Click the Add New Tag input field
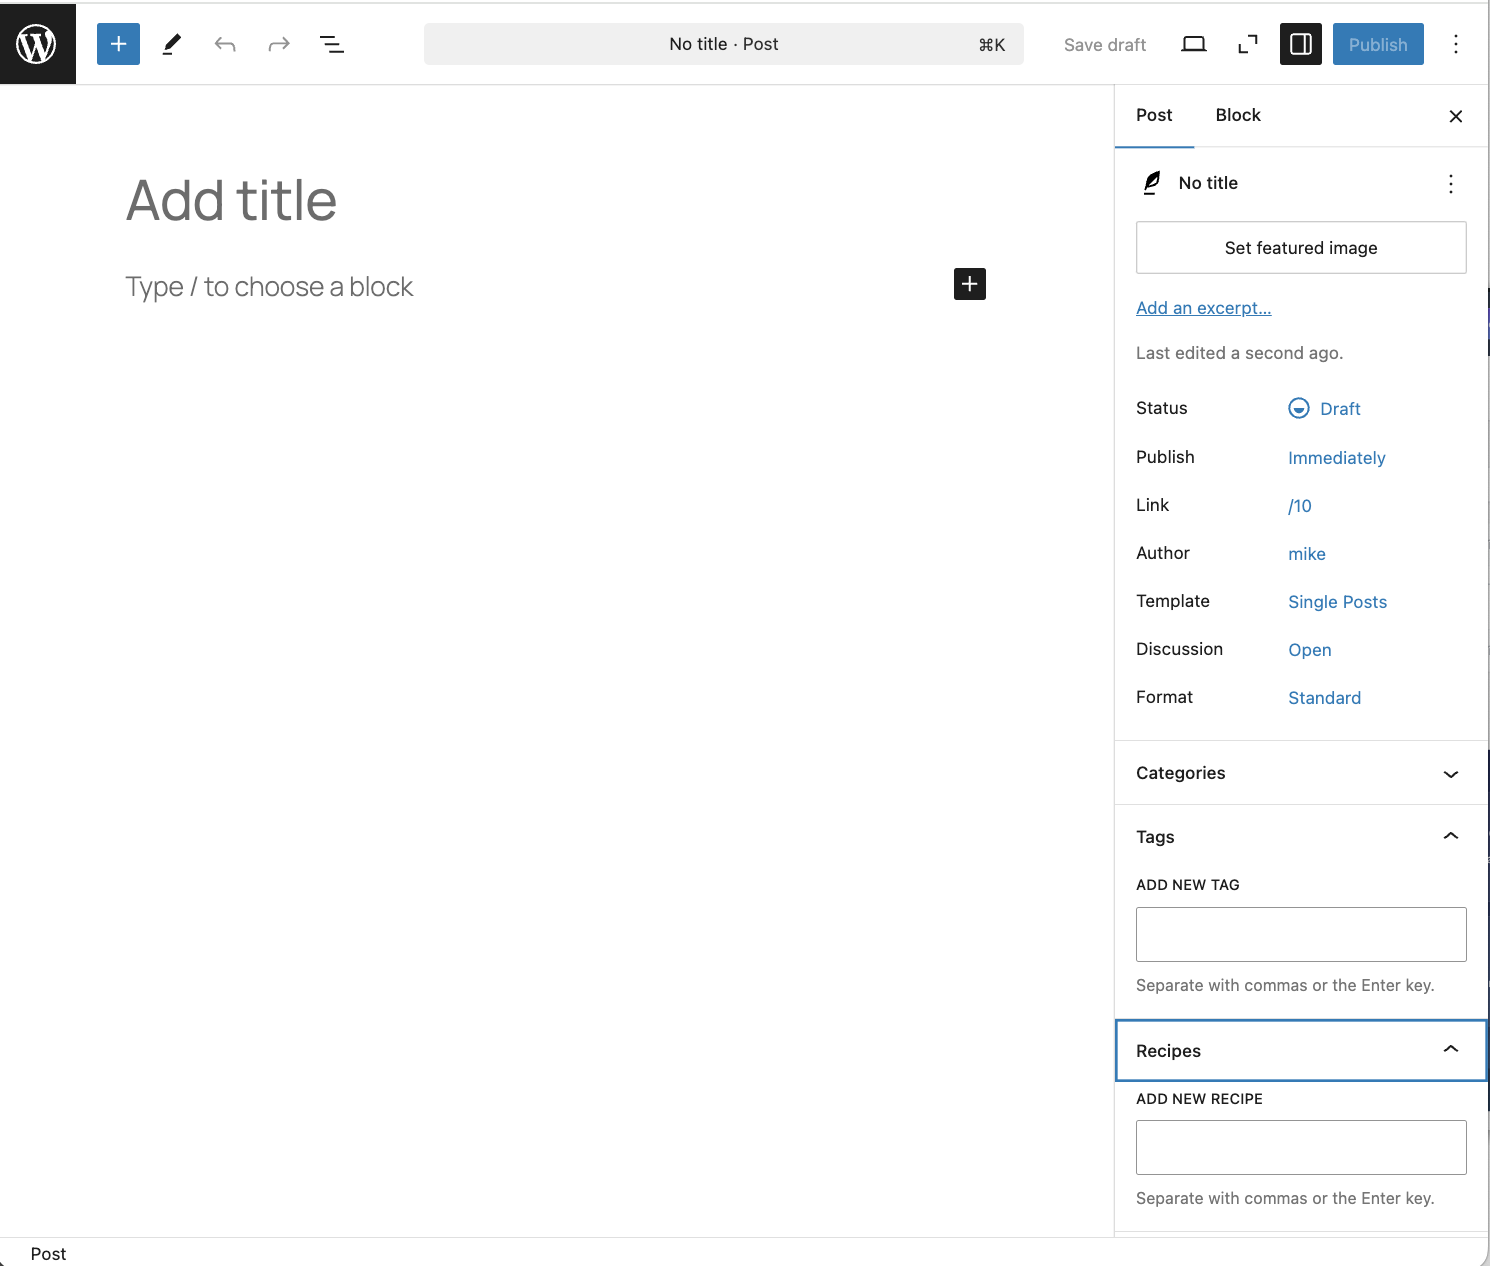The height and width of the screenshot is (1266, 1490). [1300, 934]
